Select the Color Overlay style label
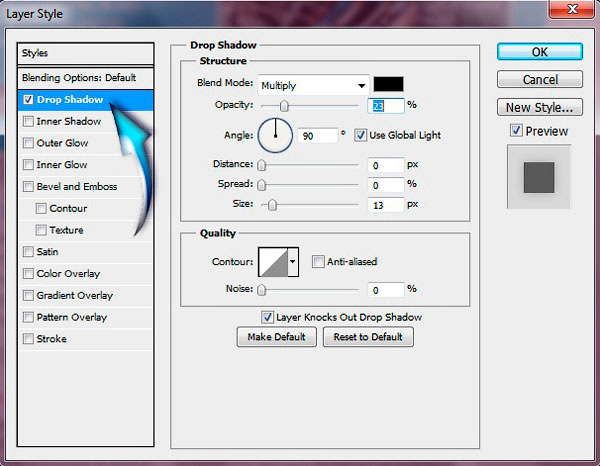The width and height of the screenshot is (600, 466). point(68,274)
